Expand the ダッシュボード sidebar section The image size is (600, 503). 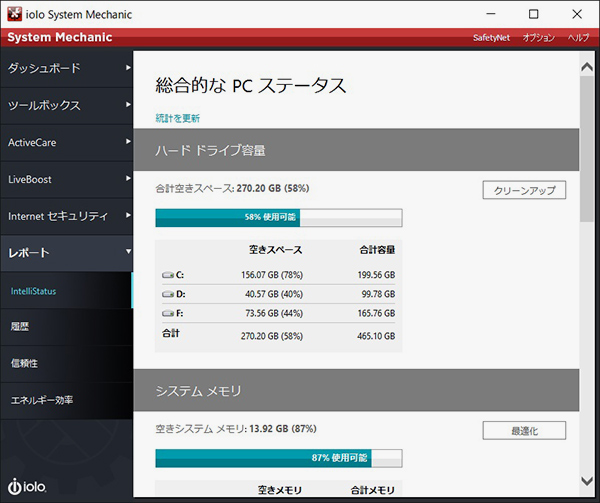(x=66, y=69)
